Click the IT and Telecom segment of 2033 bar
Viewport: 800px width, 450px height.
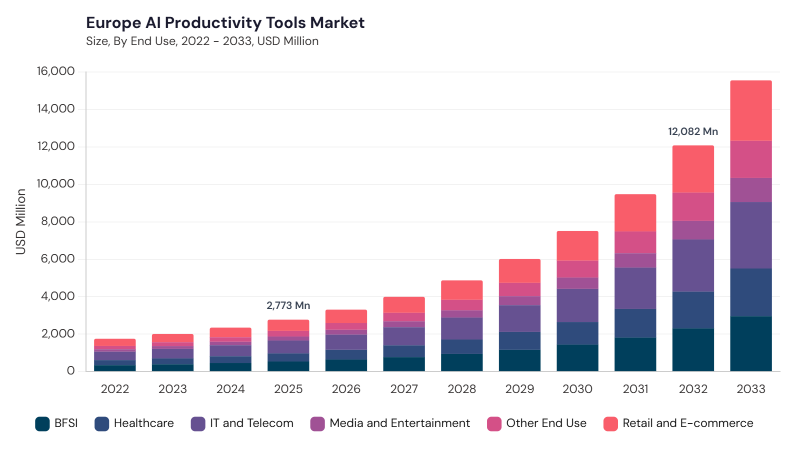[751, 235]
